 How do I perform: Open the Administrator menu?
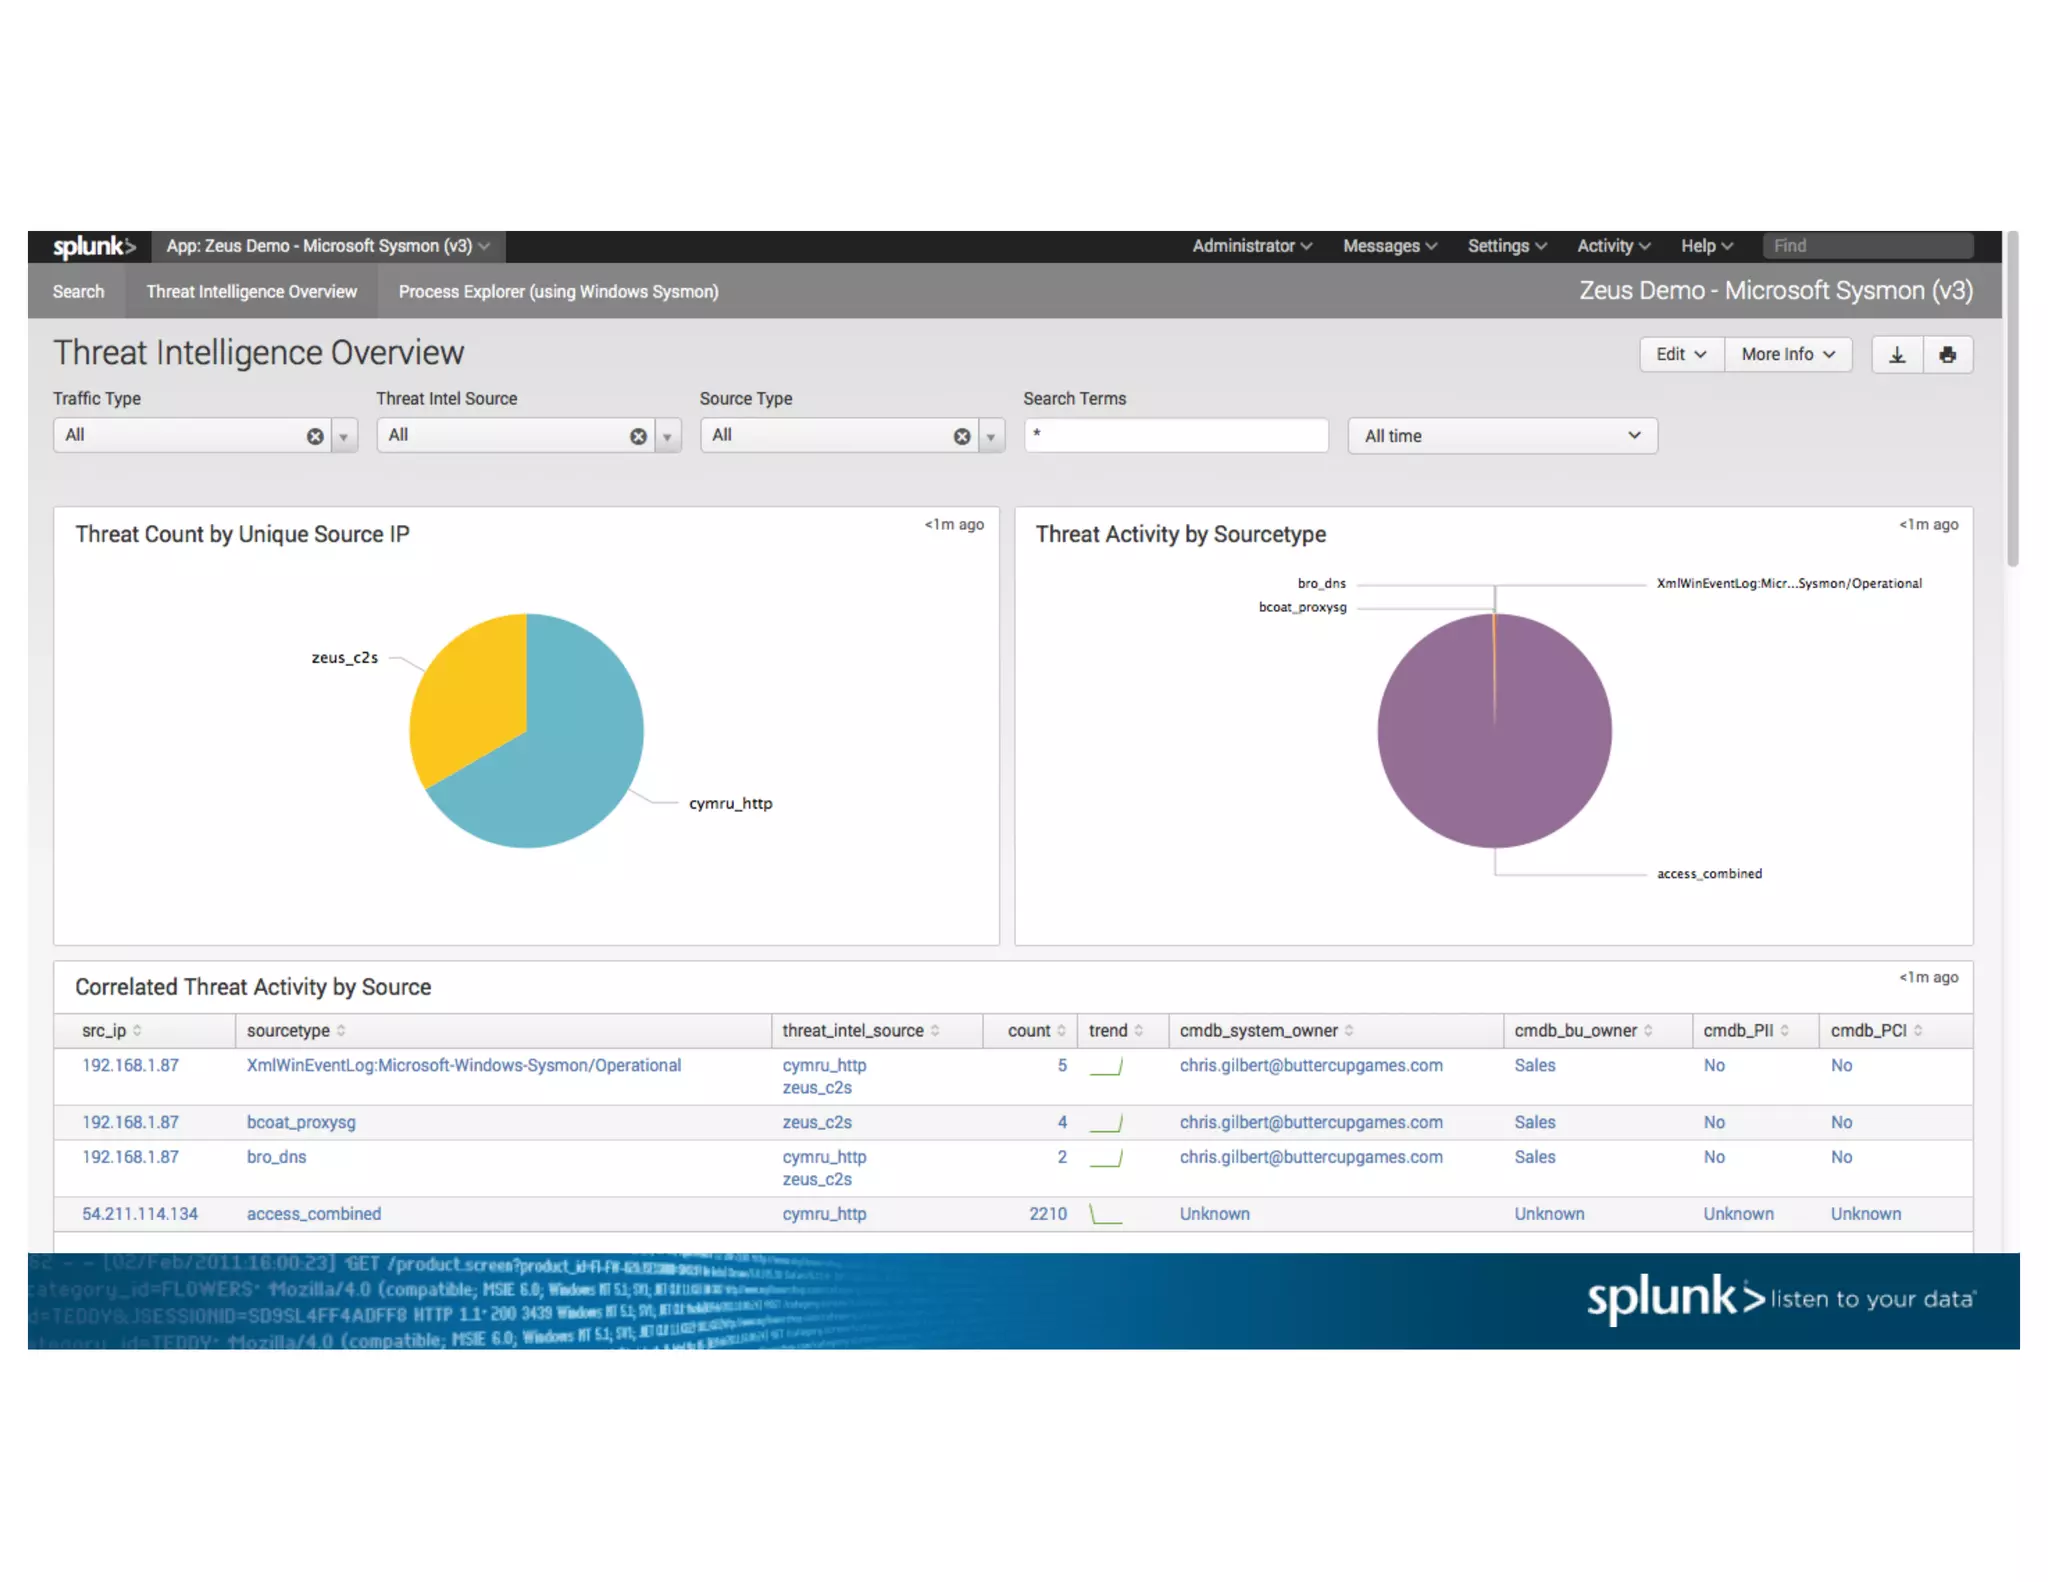1251,246
